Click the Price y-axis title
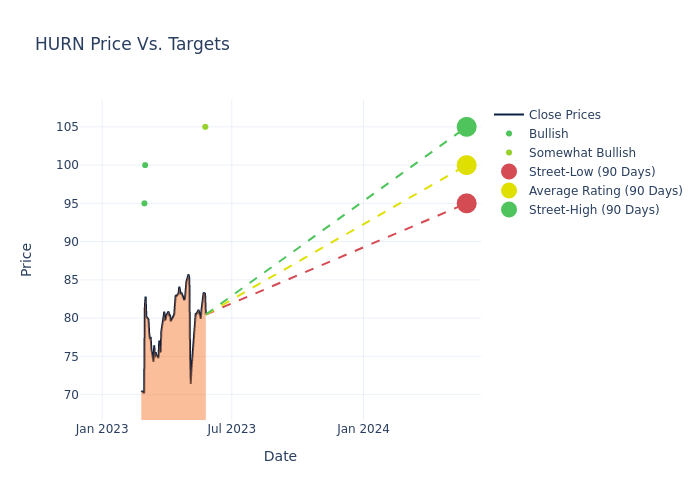Screen dimensions: 700x500 27,259
